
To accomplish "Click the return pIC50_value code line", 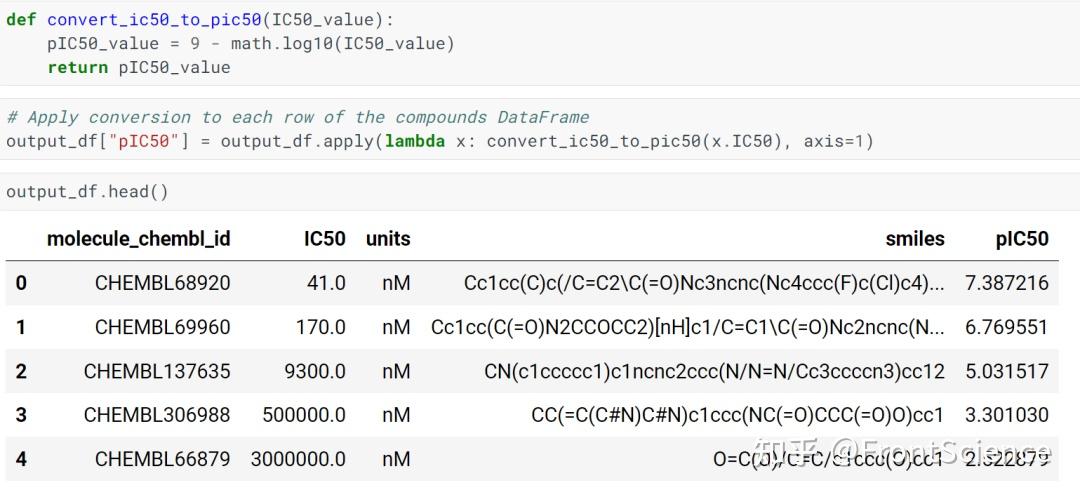I will tap(138, 67).
